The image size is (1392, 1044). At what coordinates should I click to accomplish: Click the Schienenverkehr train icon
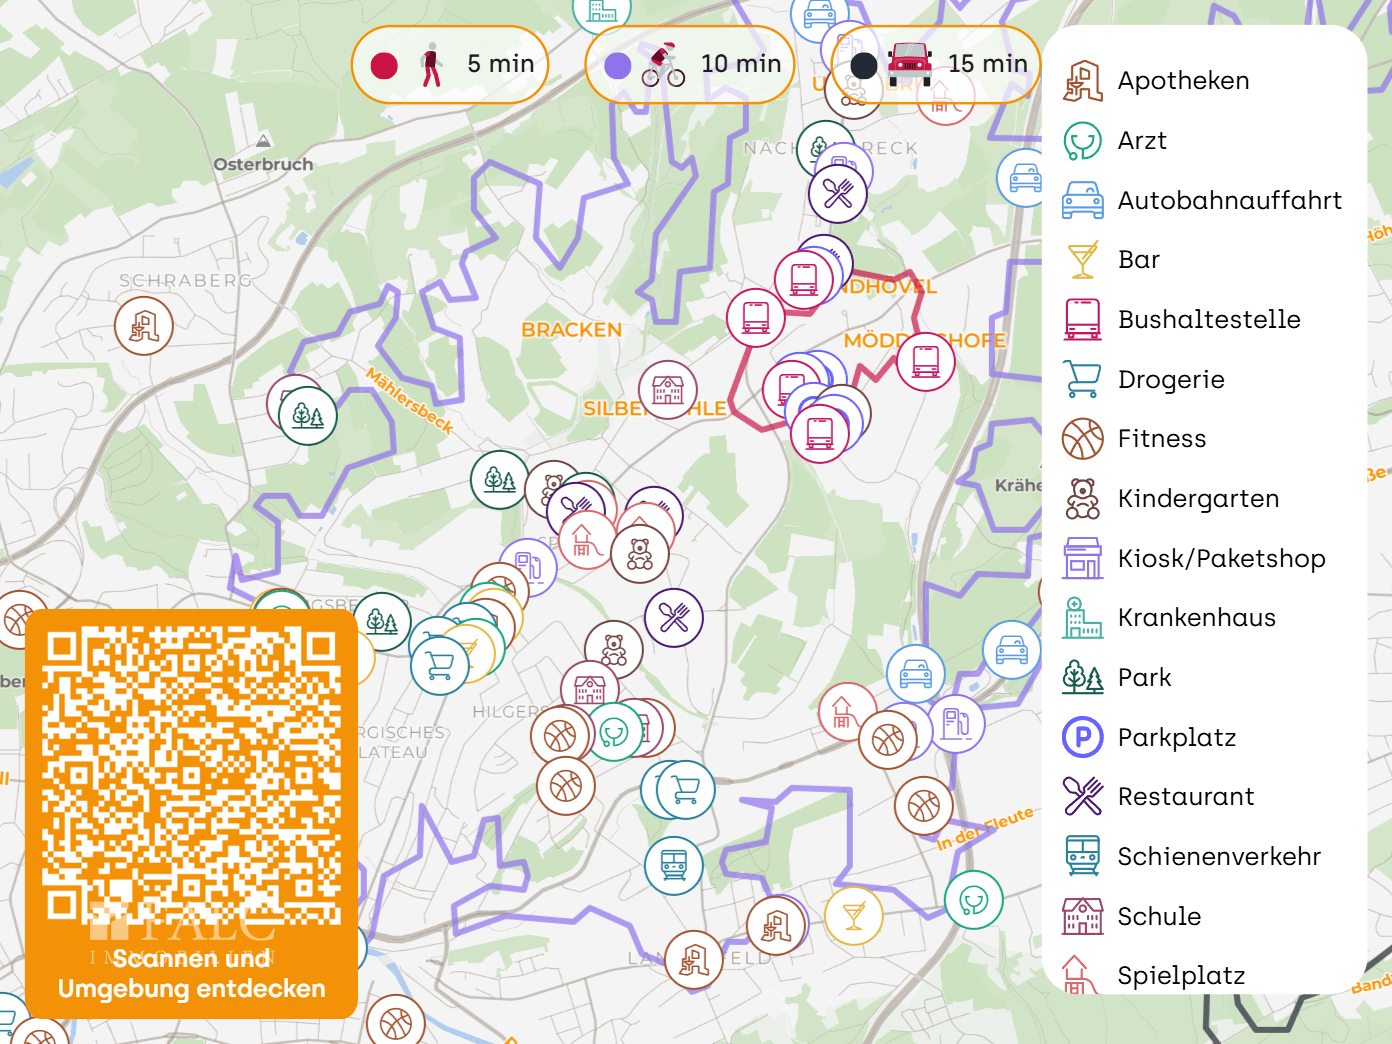(1082, 856)
